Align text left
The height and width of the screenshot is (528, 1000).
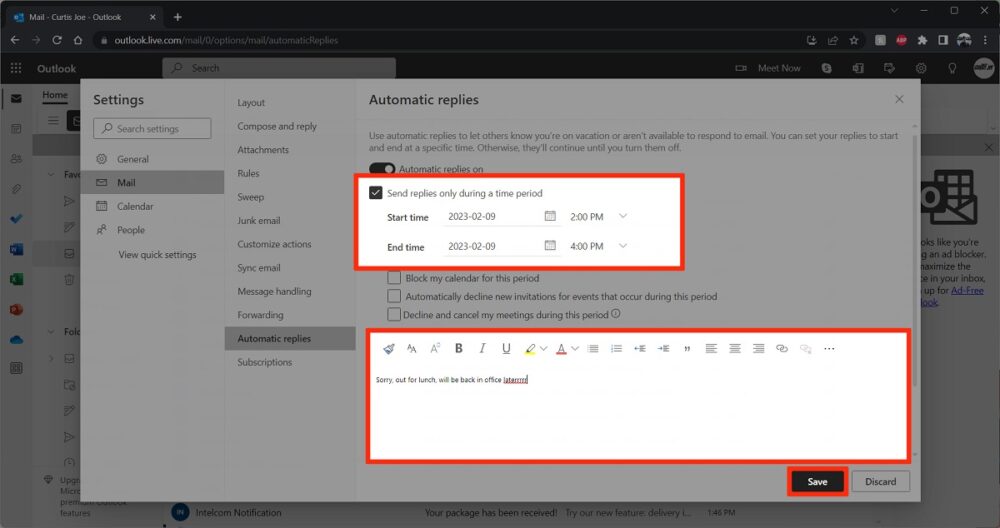[x=711, y=348]
